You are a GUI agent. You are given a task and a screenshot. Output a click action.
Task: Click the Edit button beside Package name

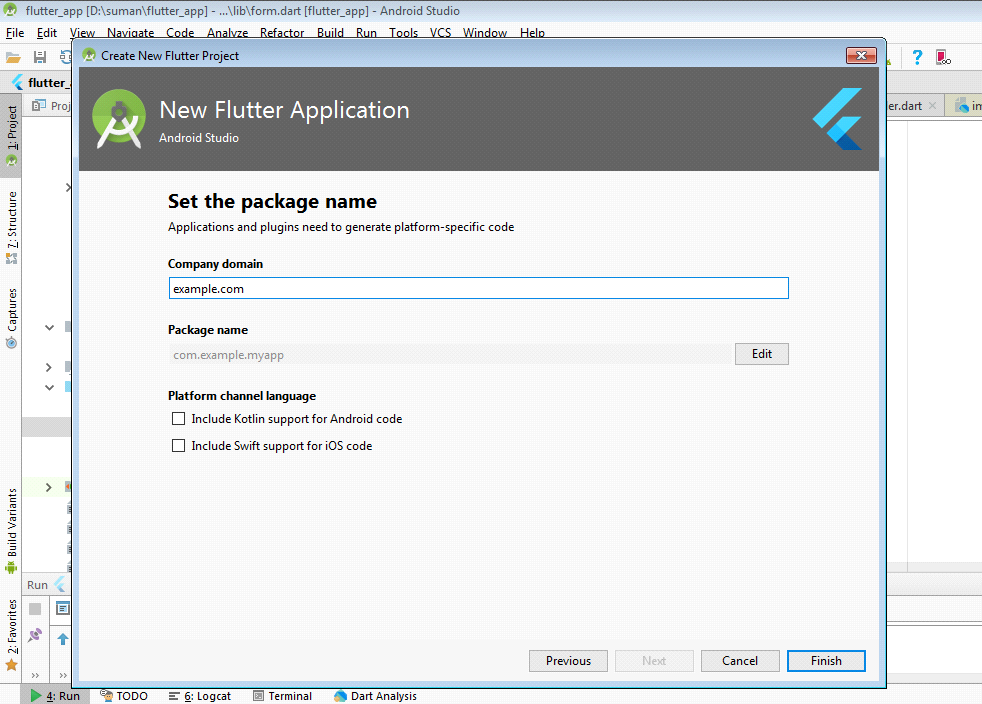762,354
